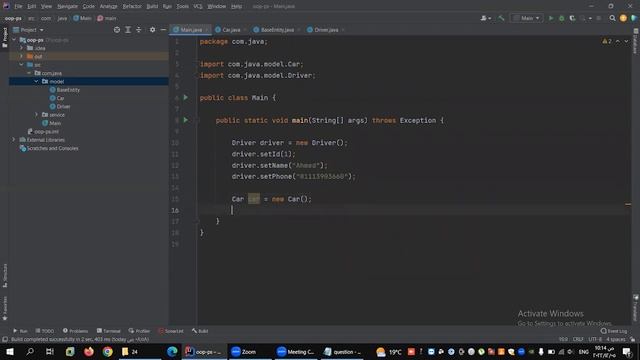Collapse the oop-ps project root
This screenshot has width=640, height=360.
[x=14, y=40]
